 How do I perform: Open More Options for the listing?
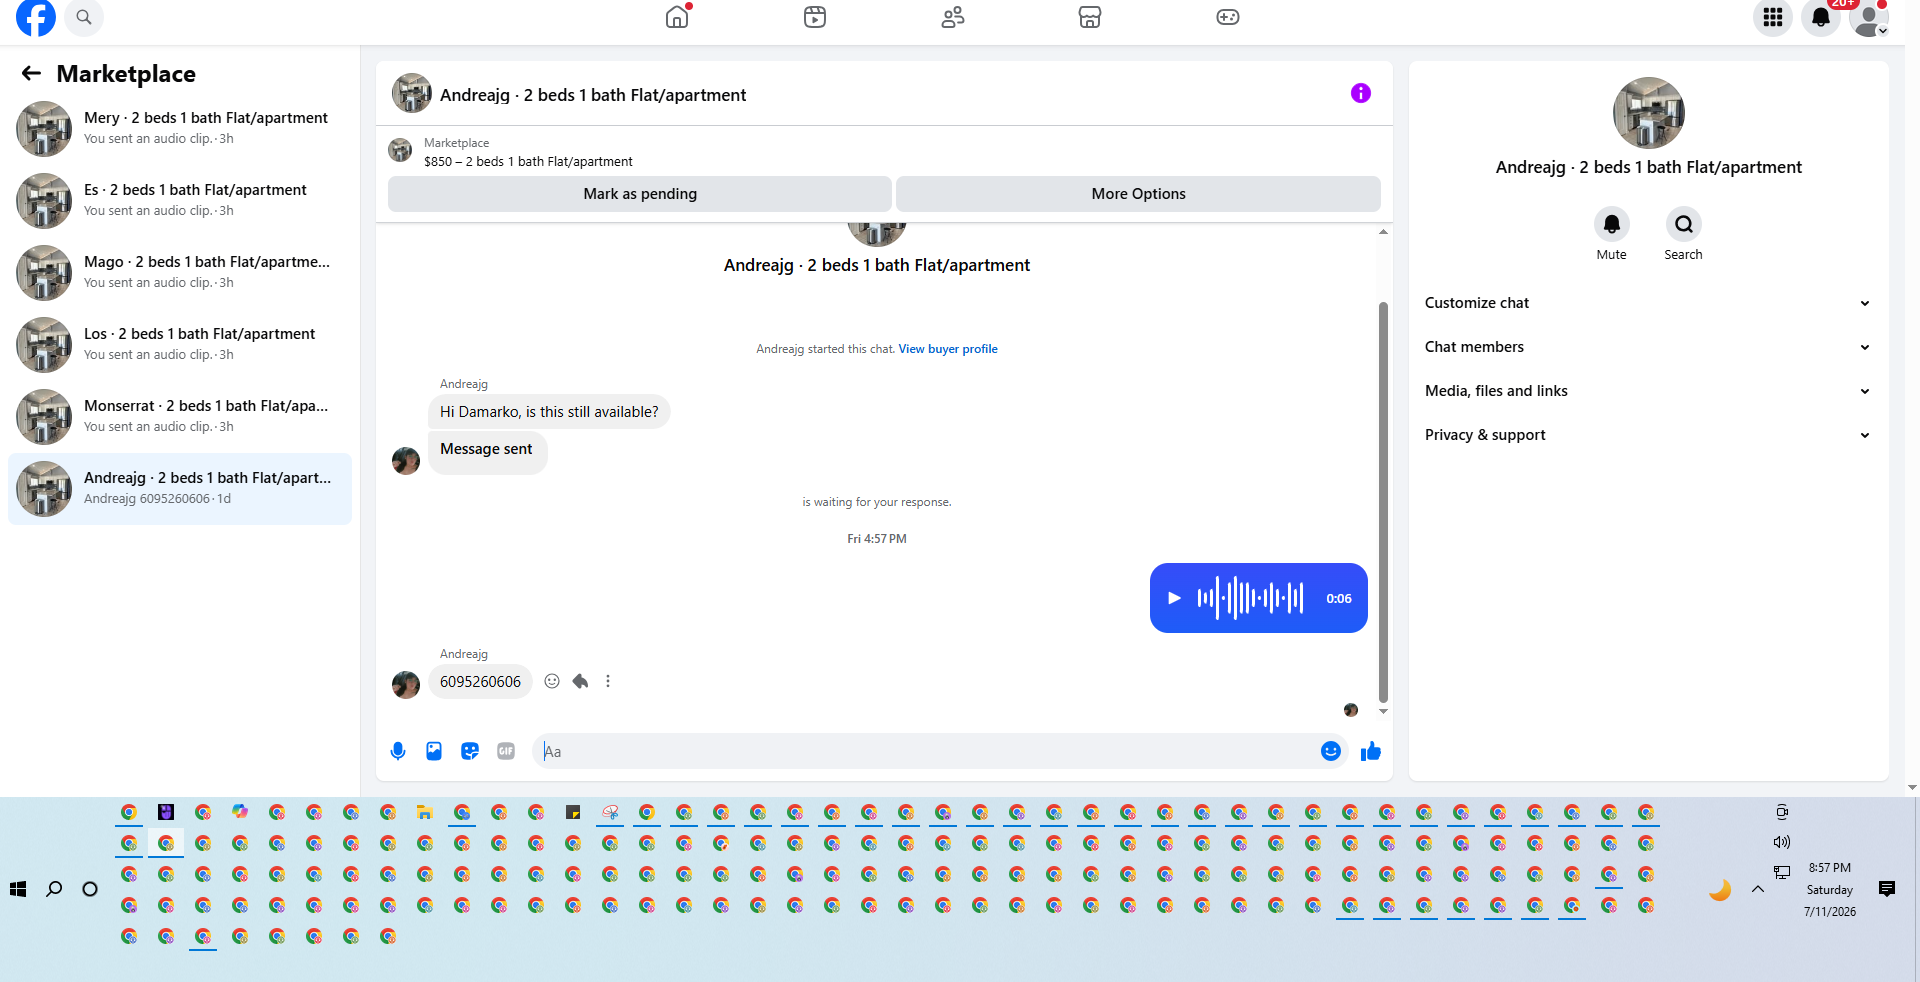coord(1138,194)
